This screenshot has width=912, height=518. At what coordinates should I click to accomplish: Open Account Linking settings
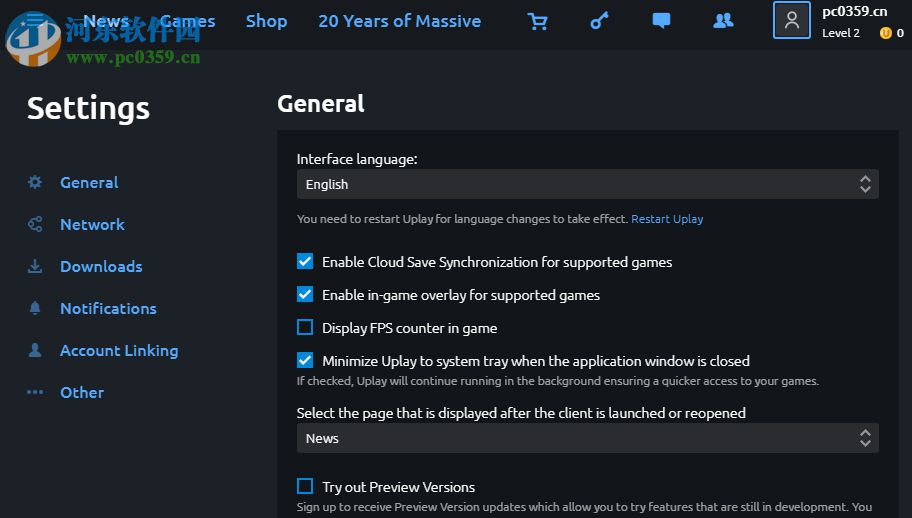tap(119, 351)
